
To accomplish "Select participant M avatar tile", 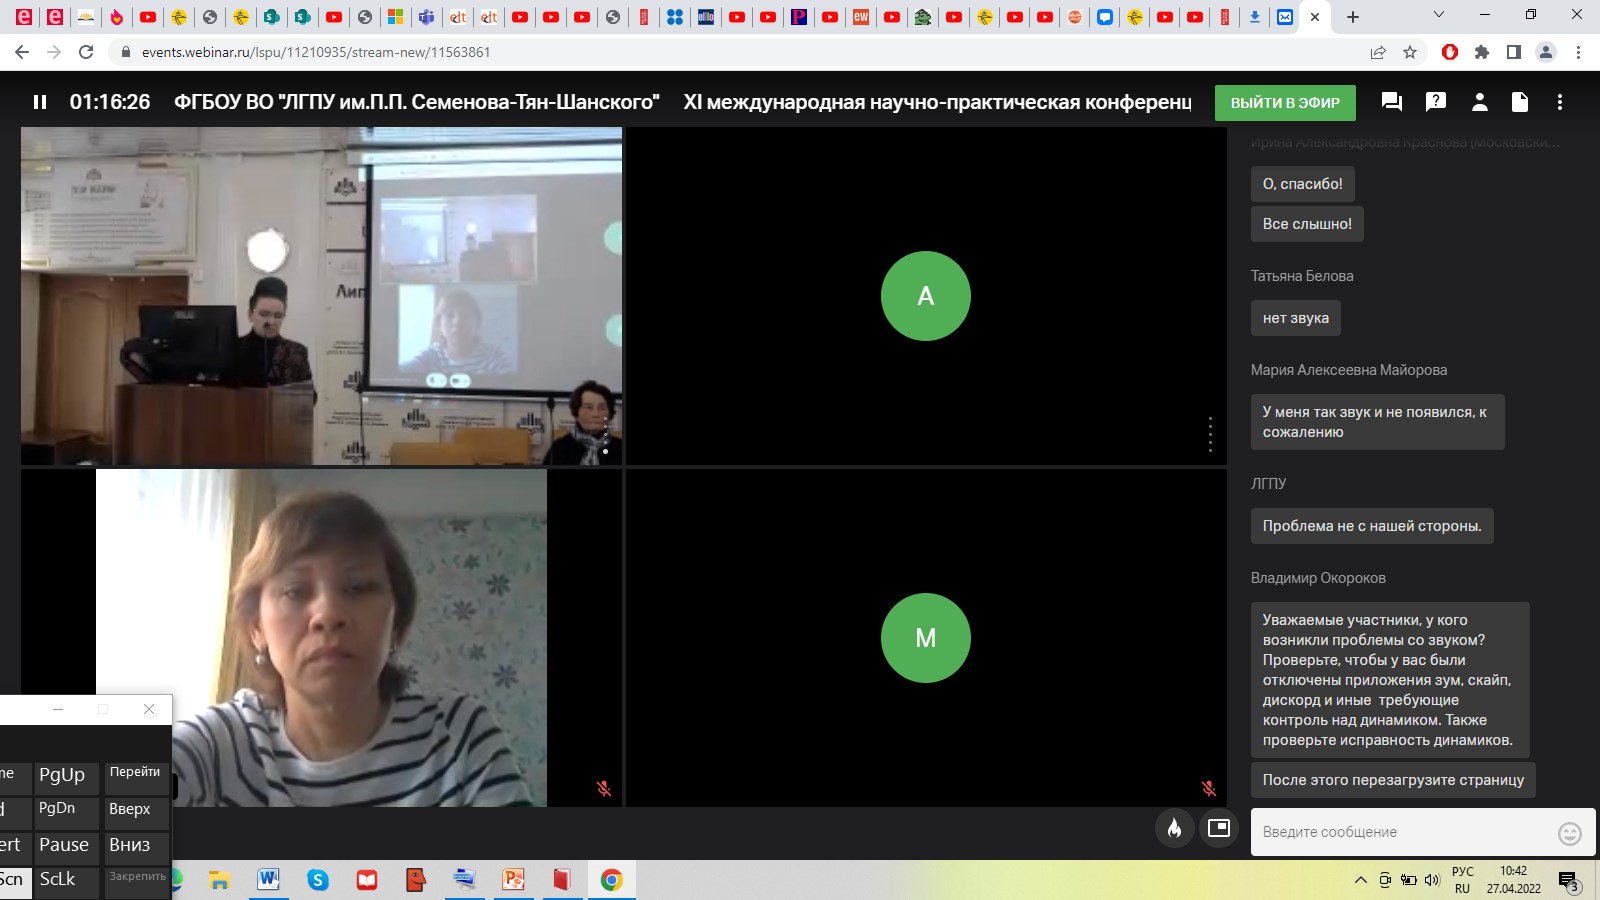I will (926, 638).
